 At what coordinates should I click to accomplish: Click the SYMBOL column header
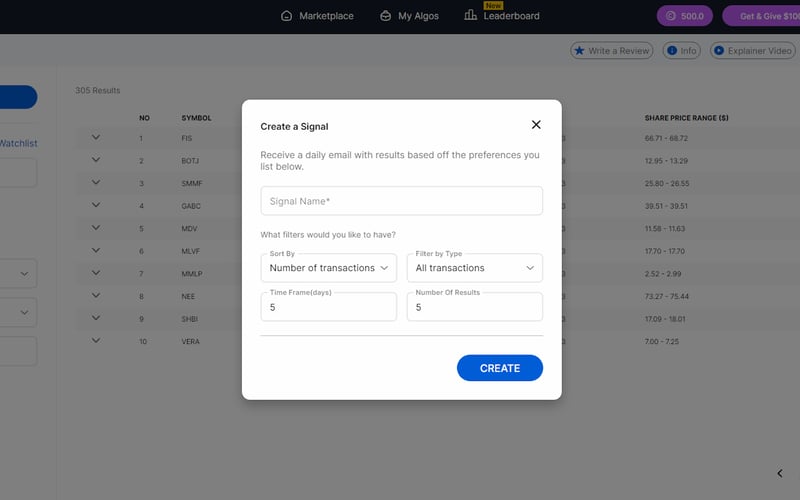tap(196, 118)
